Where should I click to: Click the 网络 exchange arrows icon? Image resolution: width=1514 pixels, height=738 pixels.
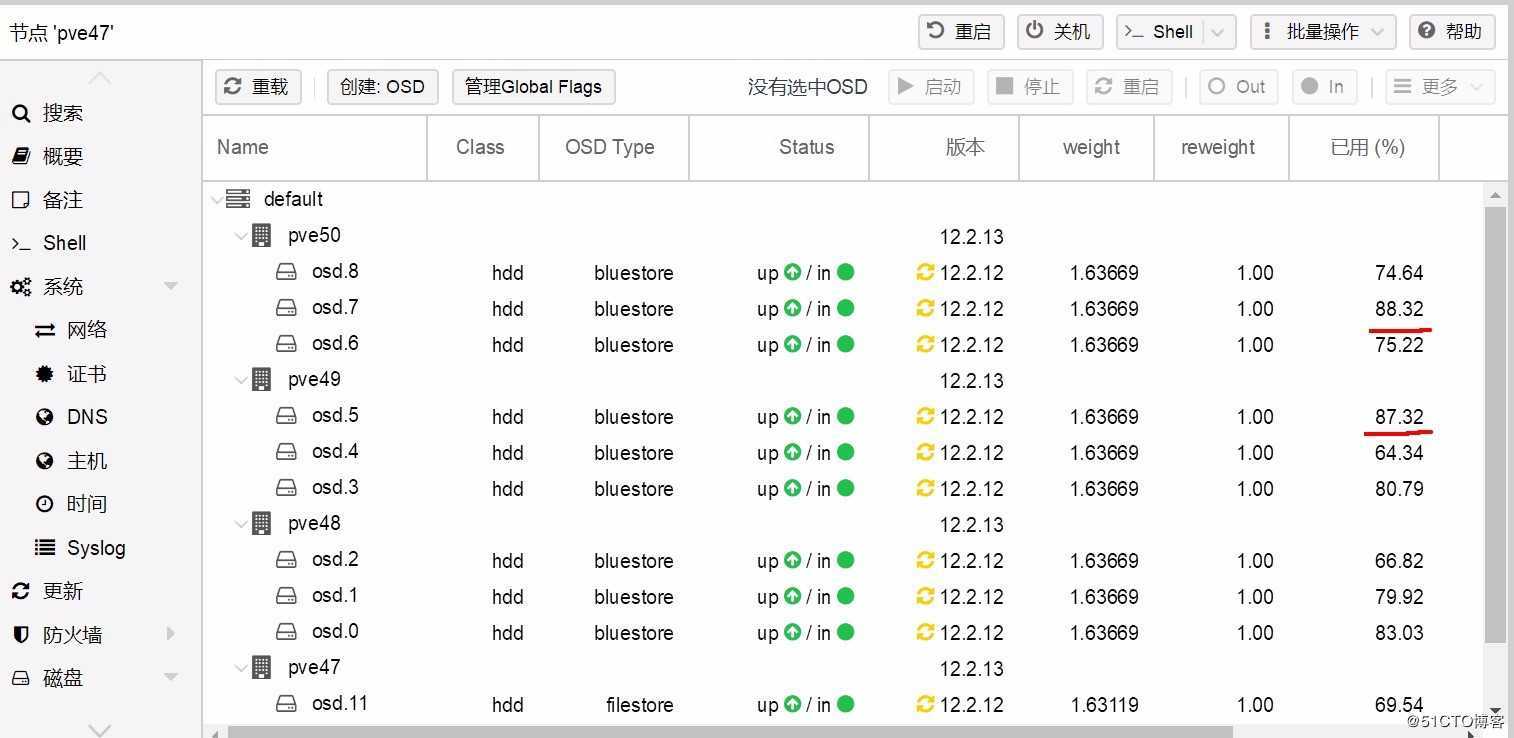[45, 330]
